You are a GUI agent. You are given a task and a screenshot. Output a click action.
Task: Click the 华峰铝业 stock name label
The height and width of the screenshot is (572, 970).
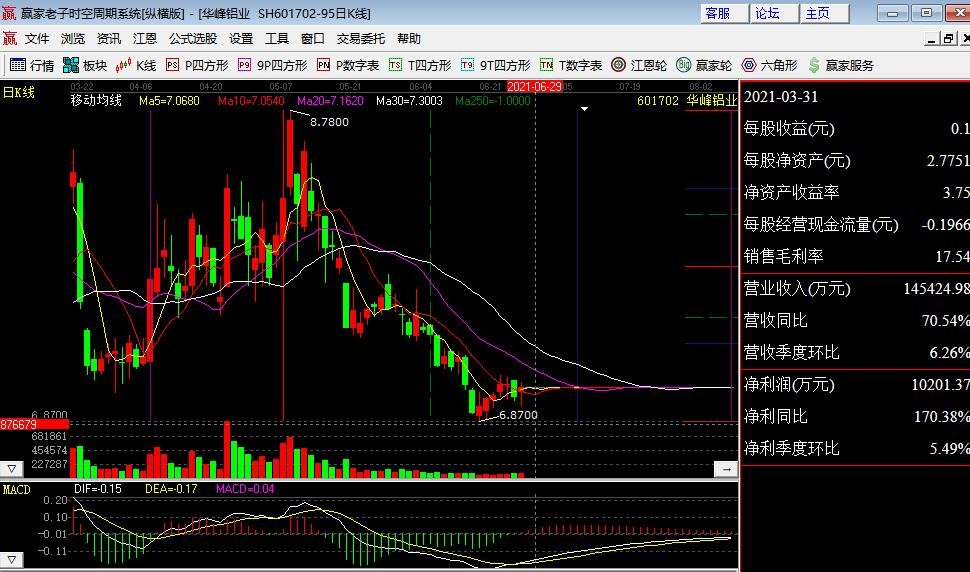click(711, 101)
